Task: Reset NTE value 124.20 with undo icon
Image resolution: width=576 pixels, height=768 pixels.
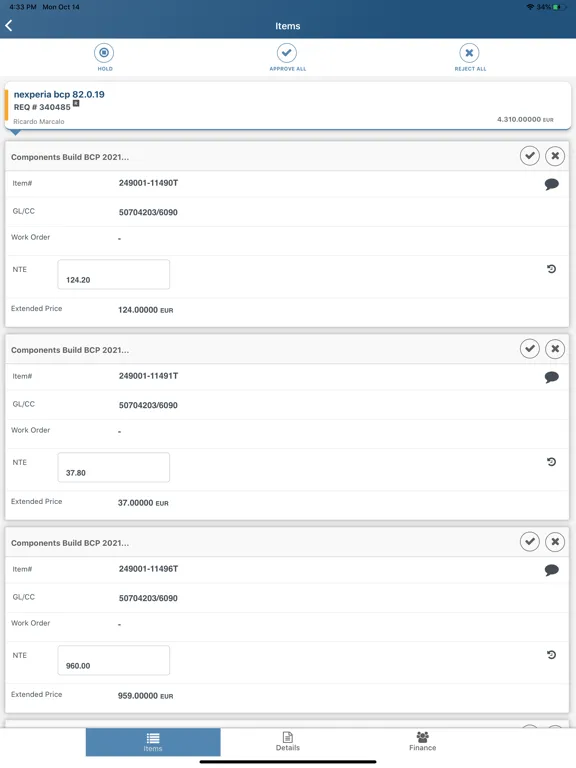Action: [552, 269]
